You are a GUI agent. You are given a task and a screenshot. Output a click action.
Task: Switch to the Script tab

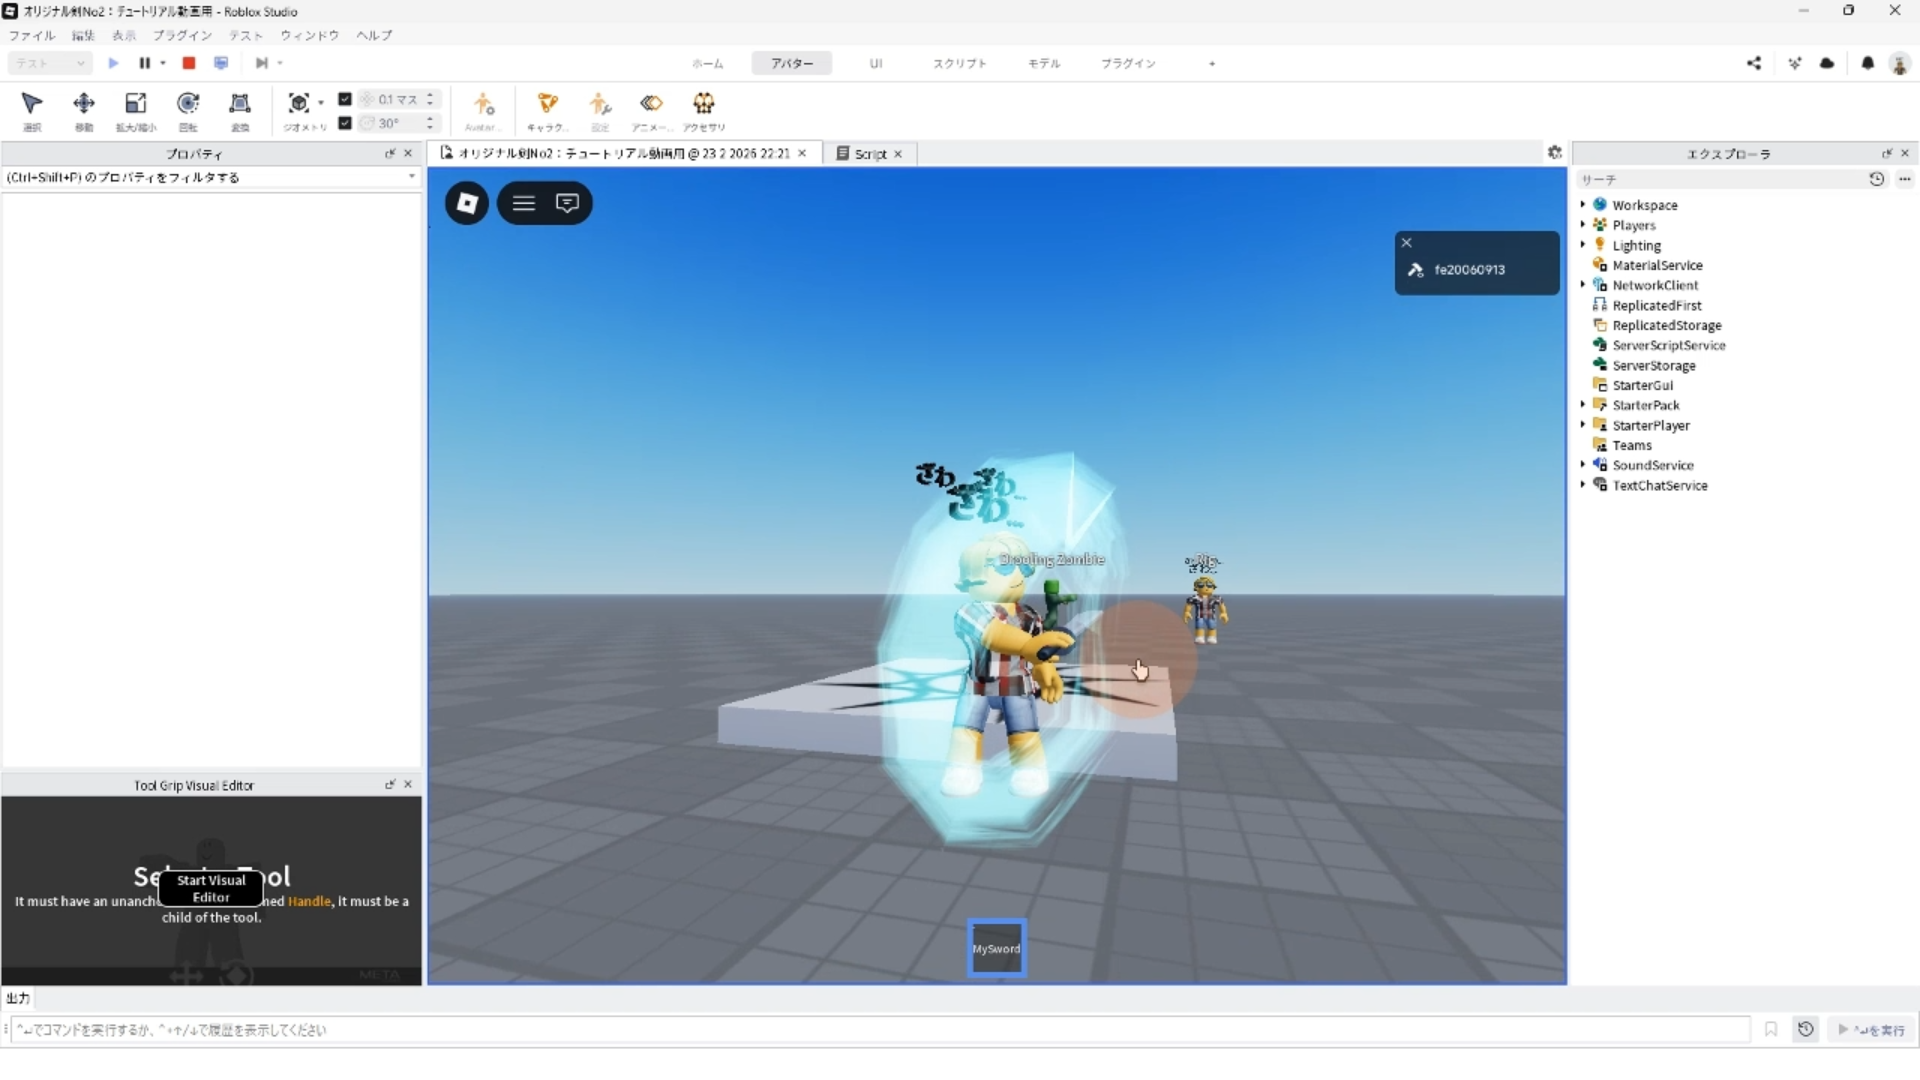tap(869, 154)
